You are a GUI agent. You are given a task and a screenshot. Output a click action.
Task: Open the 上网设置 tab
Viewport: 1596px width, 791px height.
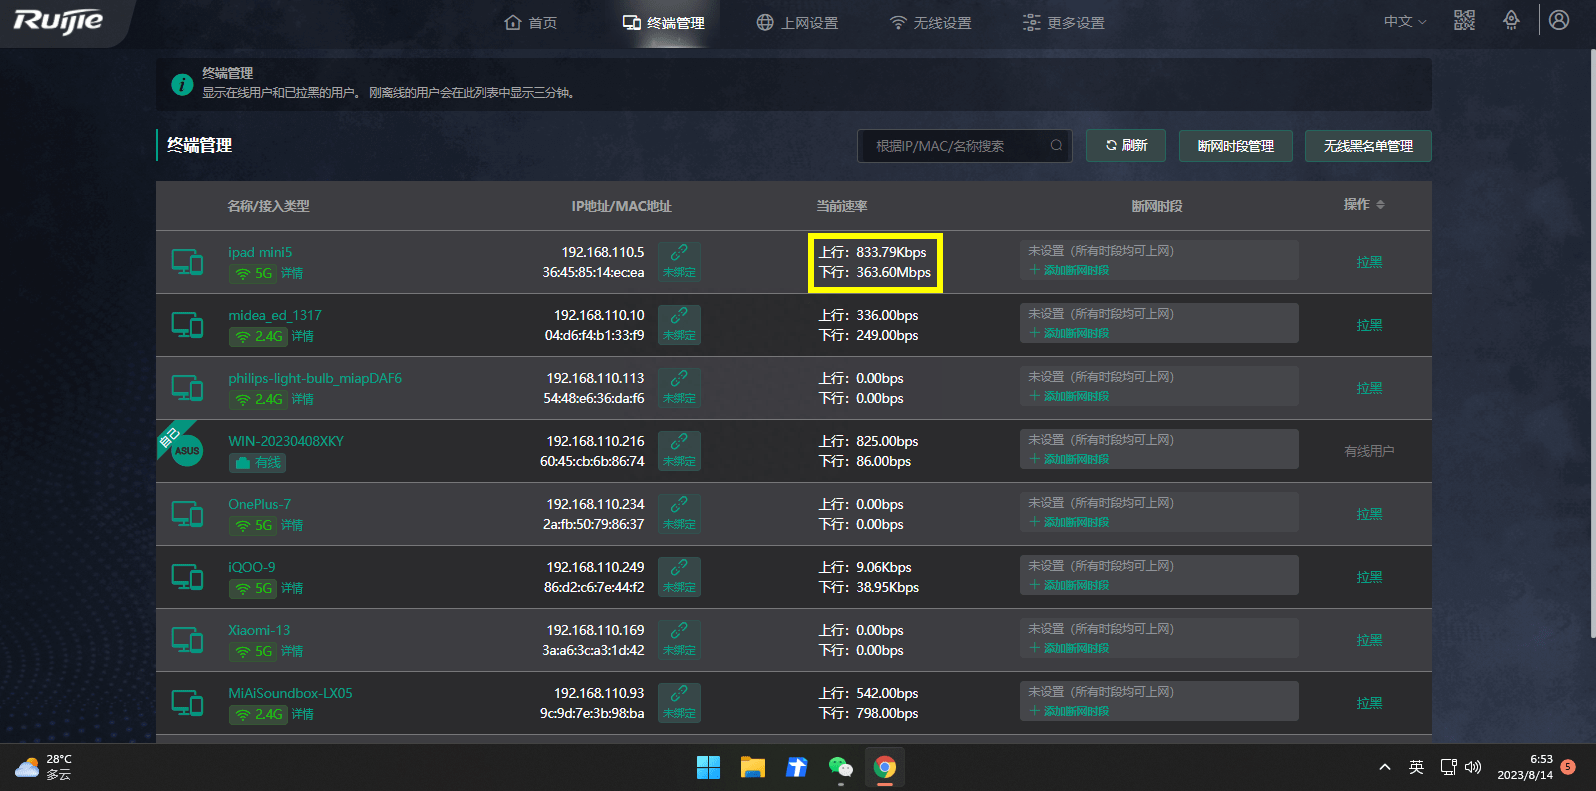(797, 22)
